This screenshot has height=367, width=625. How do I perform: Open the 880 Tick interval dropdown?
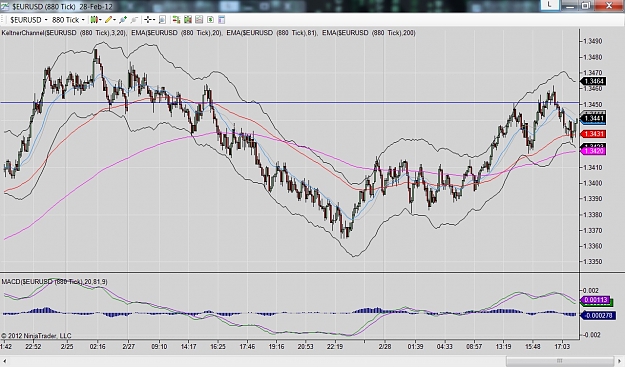coord(68,20)
